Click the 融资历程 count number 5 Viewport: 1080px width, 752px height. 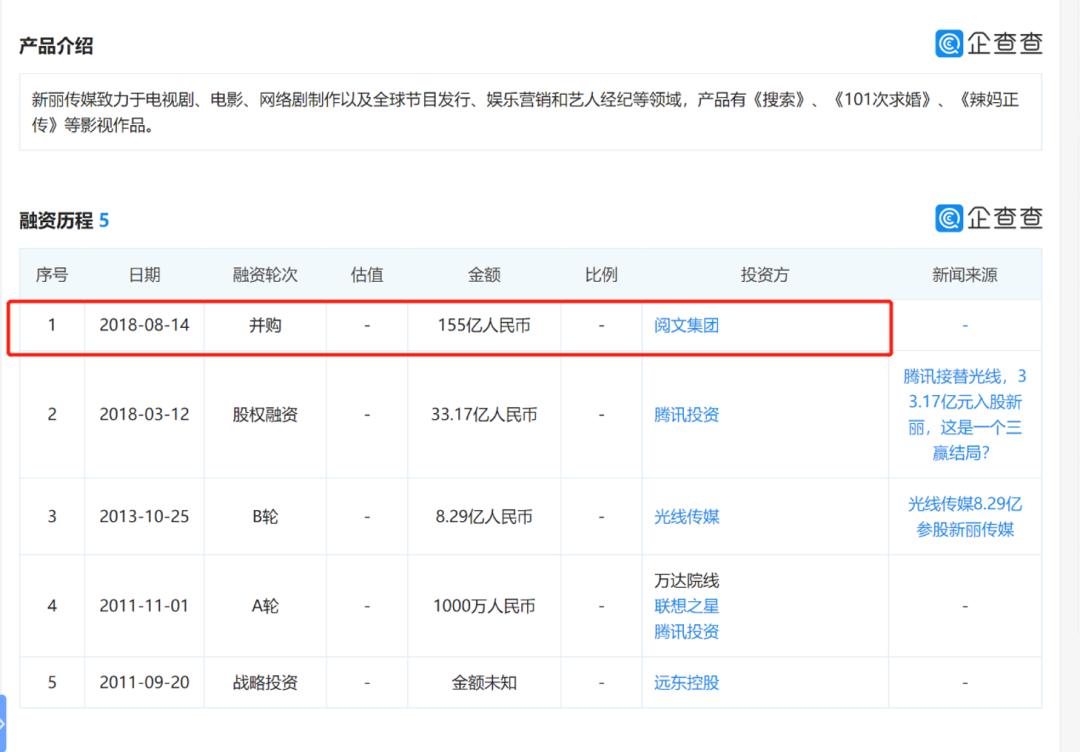104,220
